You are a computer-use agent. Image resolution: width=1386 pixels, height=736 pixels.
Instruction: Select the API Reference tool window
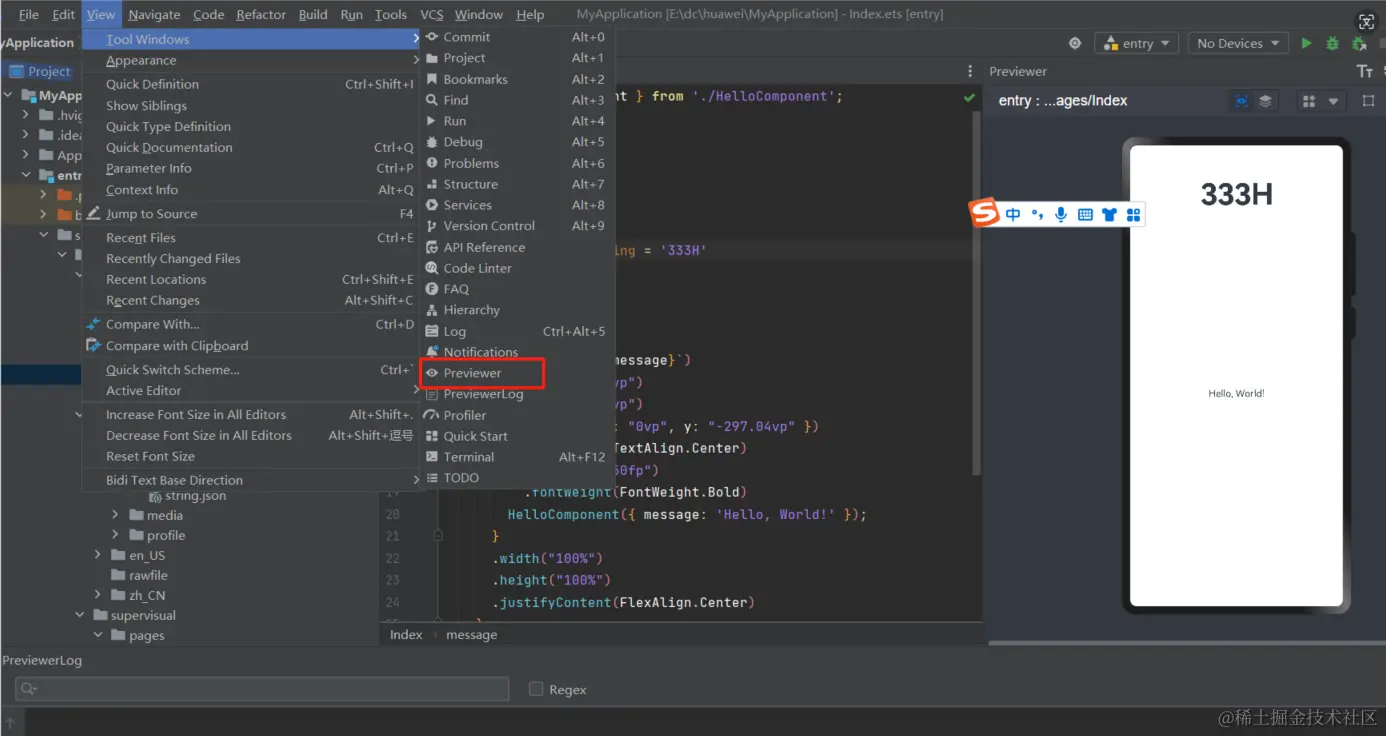[516, 247]
